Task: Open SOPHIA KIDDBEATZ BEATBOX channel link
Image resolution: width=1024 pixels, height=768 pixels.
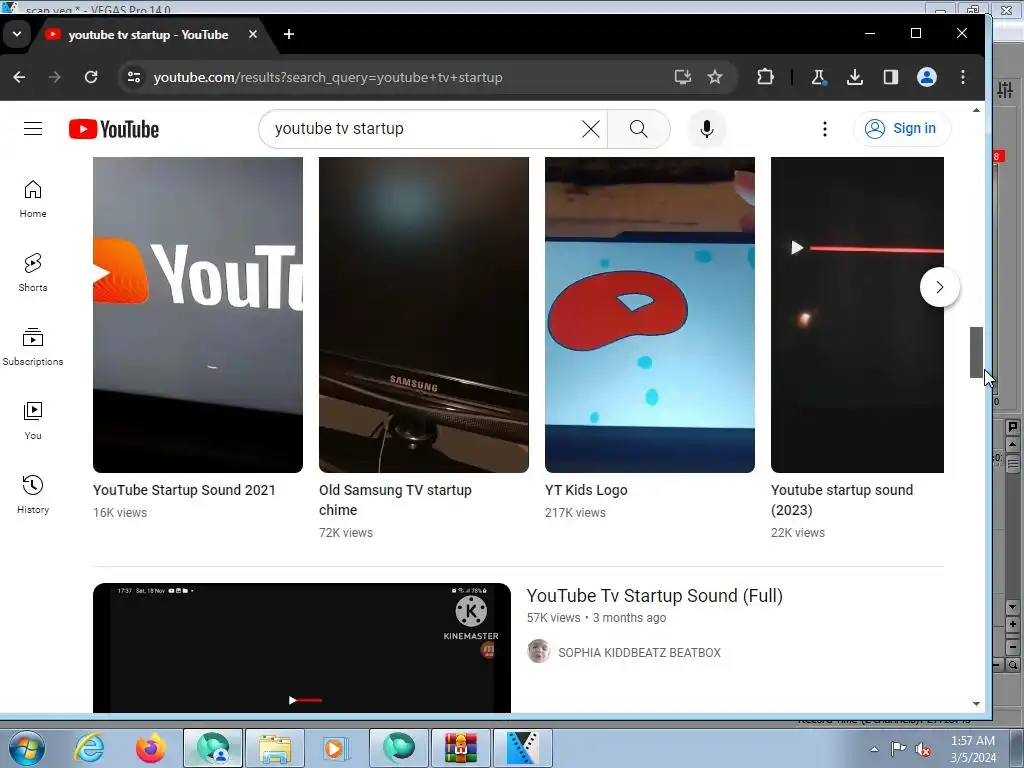Action: (x=639, y=652)
